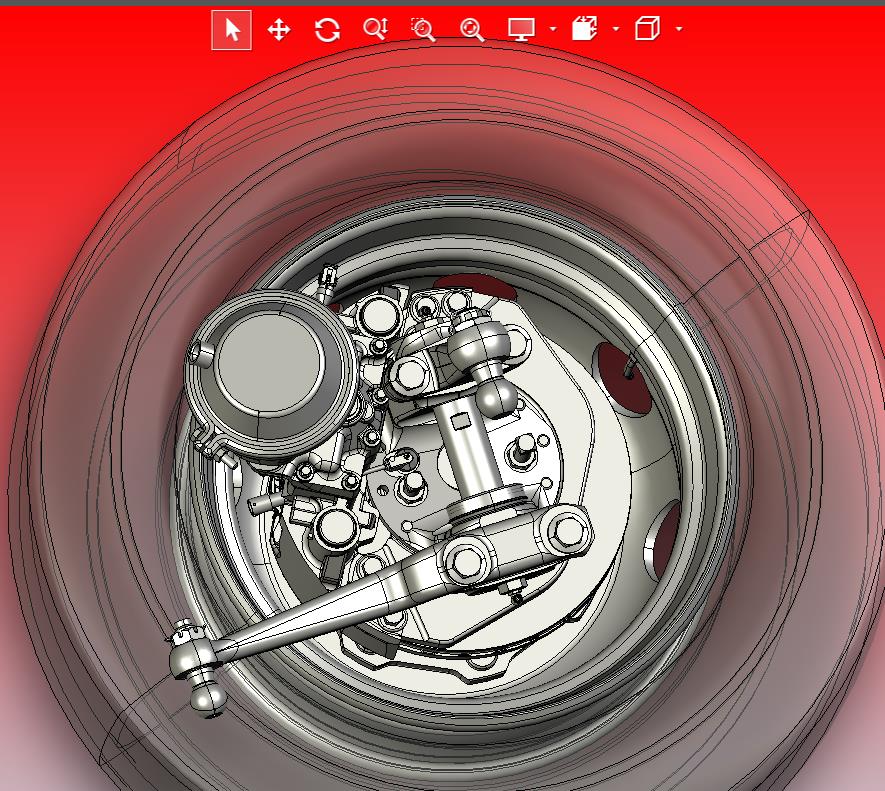Open the view orientation dropdown arrow
885x791 pixels.
pyautogui.click(x=679, y=29)
